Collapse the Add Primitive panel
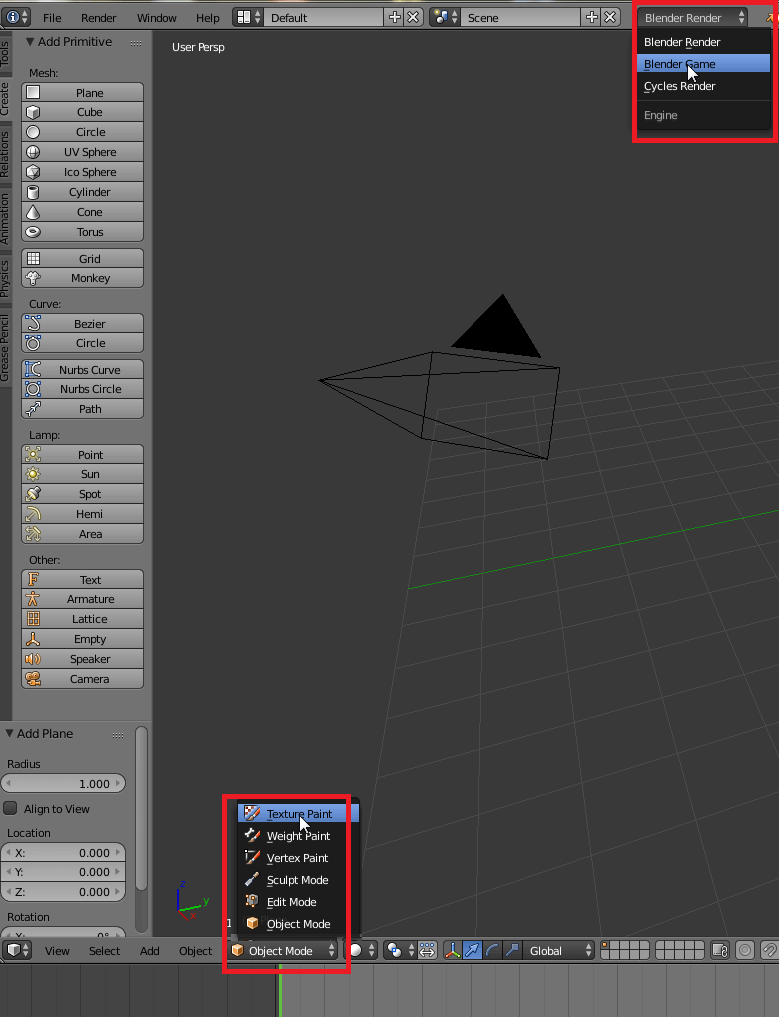The width and height of the screenshot is (779, 1017). coord(30,42)
